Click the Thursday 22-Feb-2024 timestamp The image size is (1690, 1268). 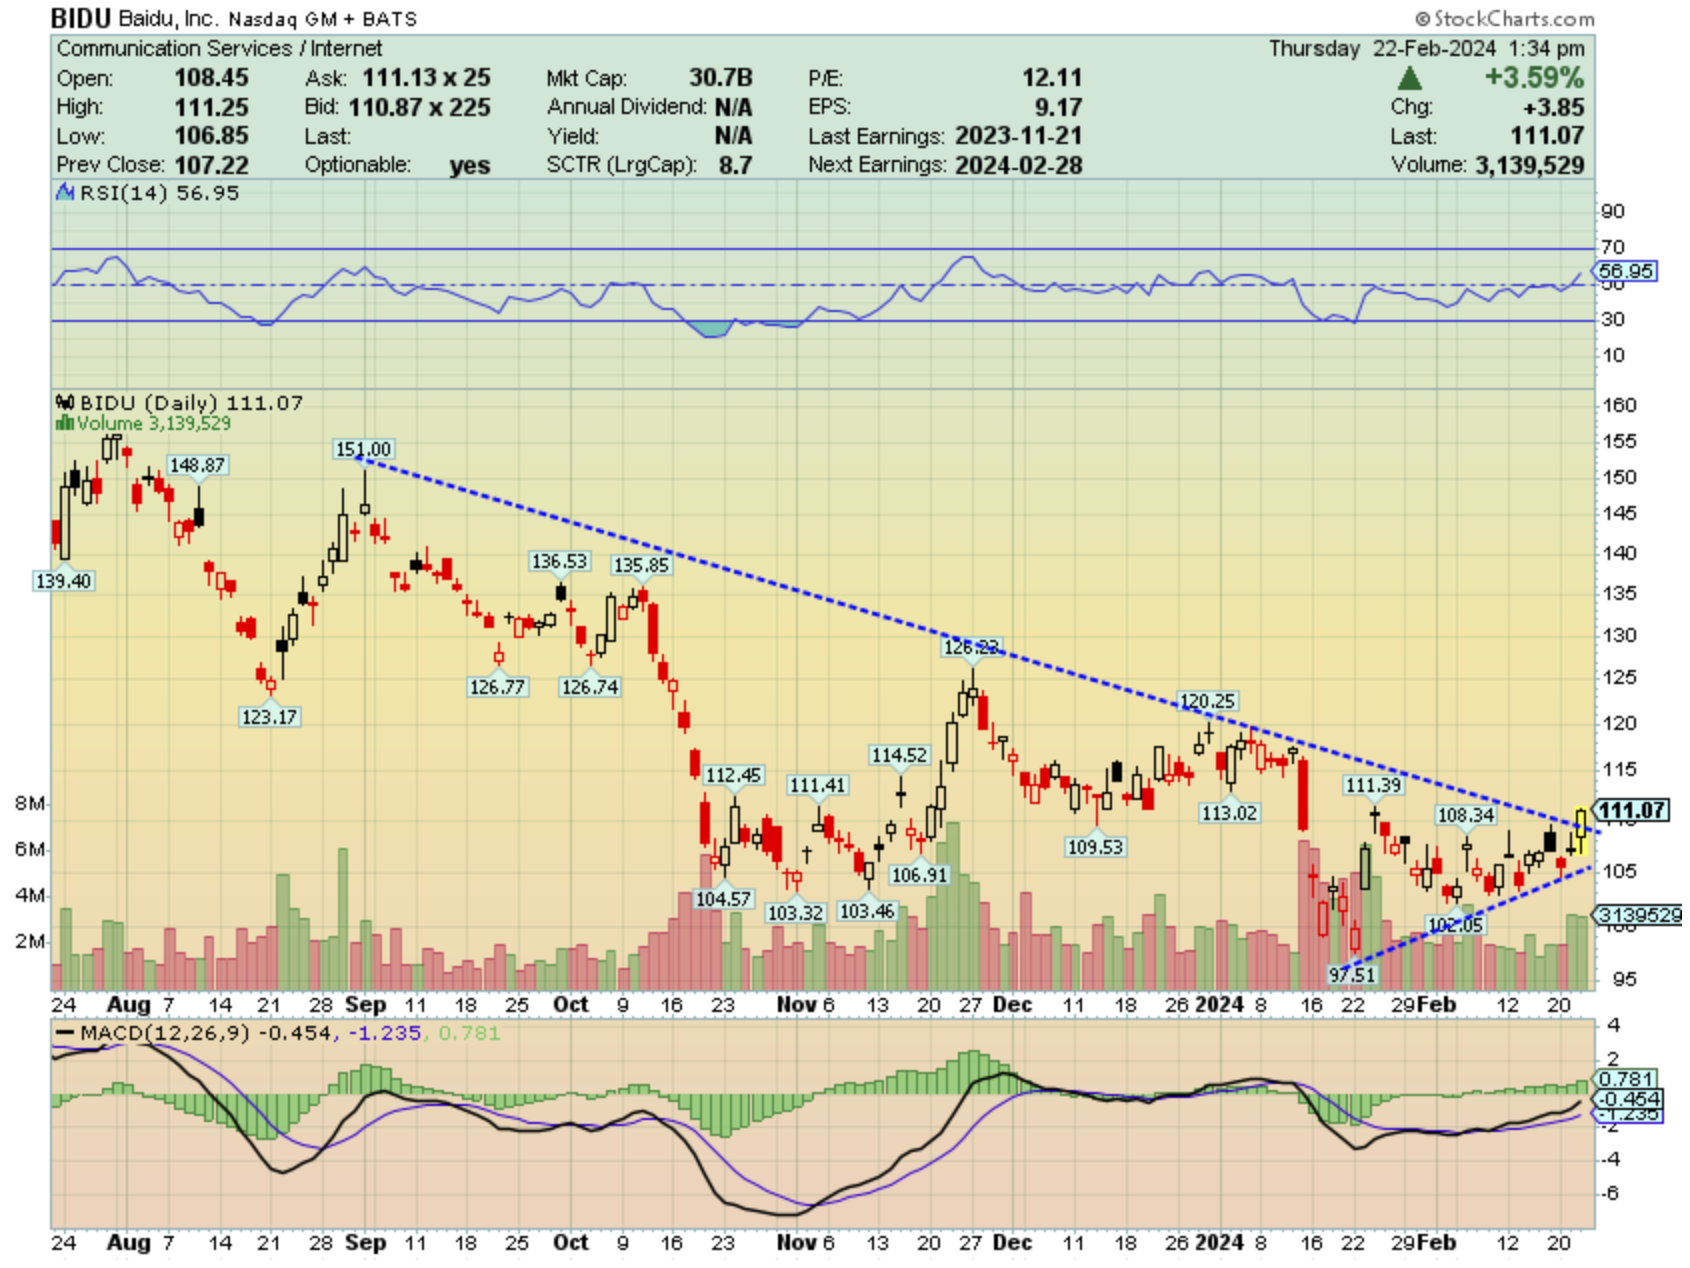[1426, 48]
